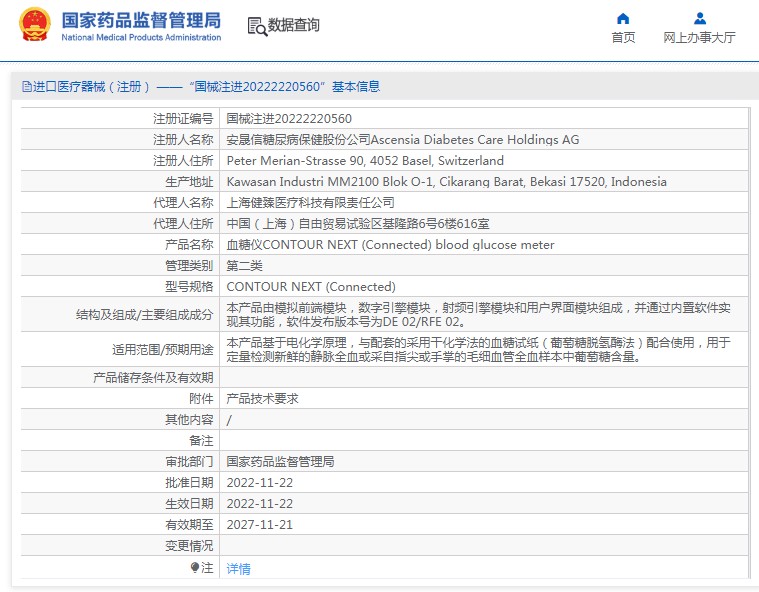Viewport: 759px width, 592px height.
Task: Click the document icon before 进口医疗器械
Action: coord(27,87)
